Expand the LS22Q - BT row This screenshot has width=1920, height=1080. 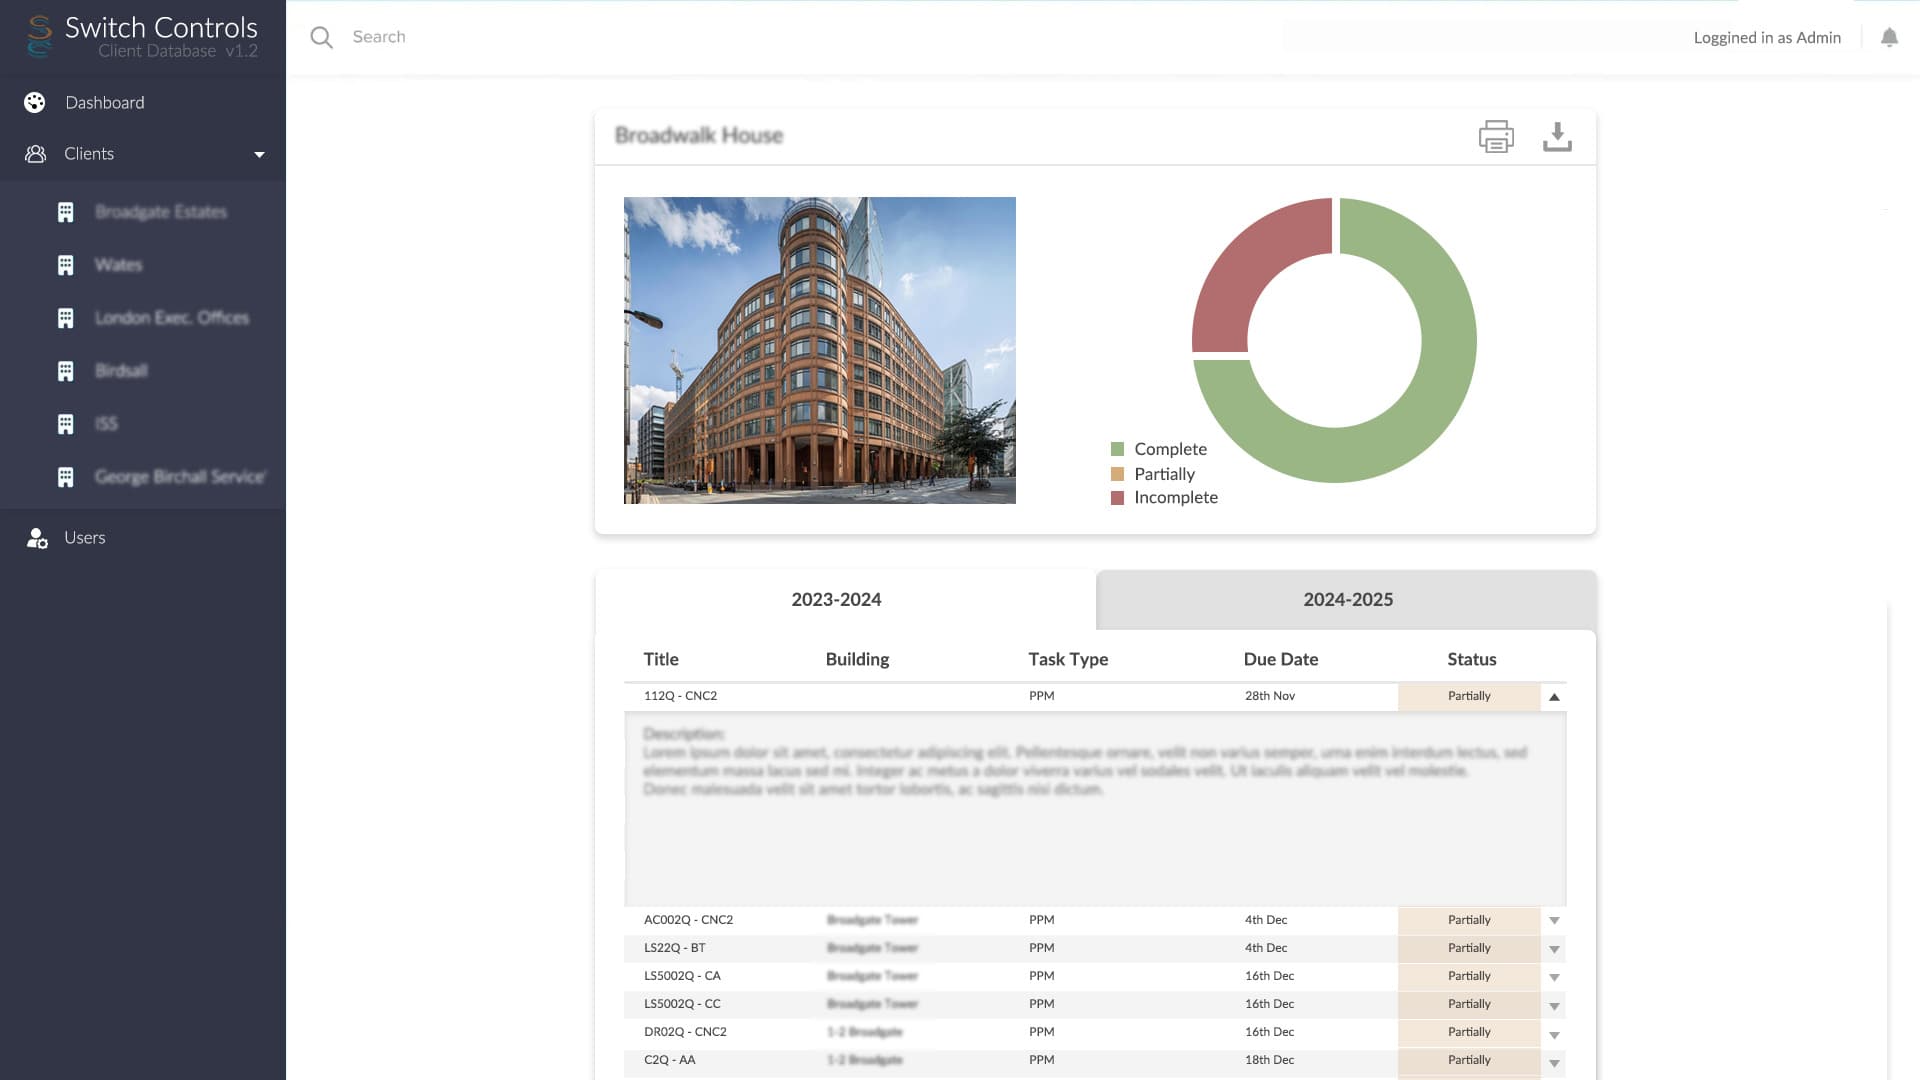[1554, 949]
